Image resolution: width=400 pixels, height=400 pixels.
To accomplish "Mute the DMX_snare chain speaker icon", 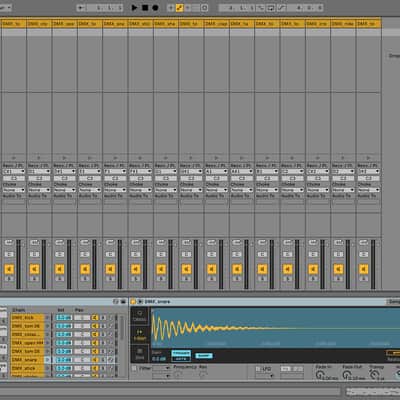I will pyautogui.click(x=95, y=360).
